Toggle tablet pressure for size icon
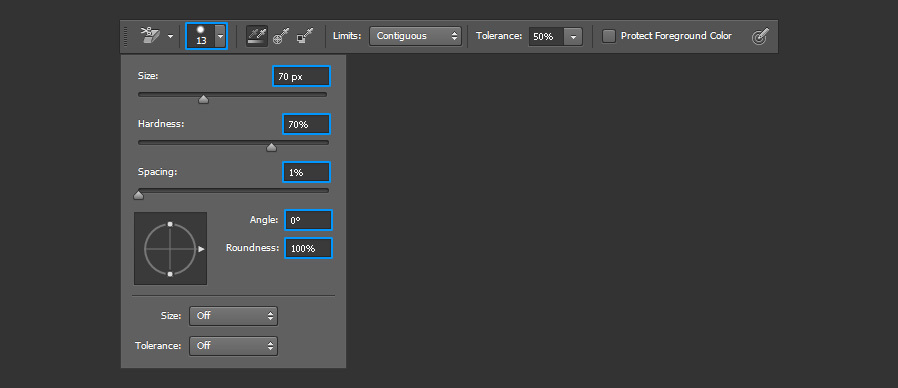Screen dimensions: 898x388 click(759, 37)
